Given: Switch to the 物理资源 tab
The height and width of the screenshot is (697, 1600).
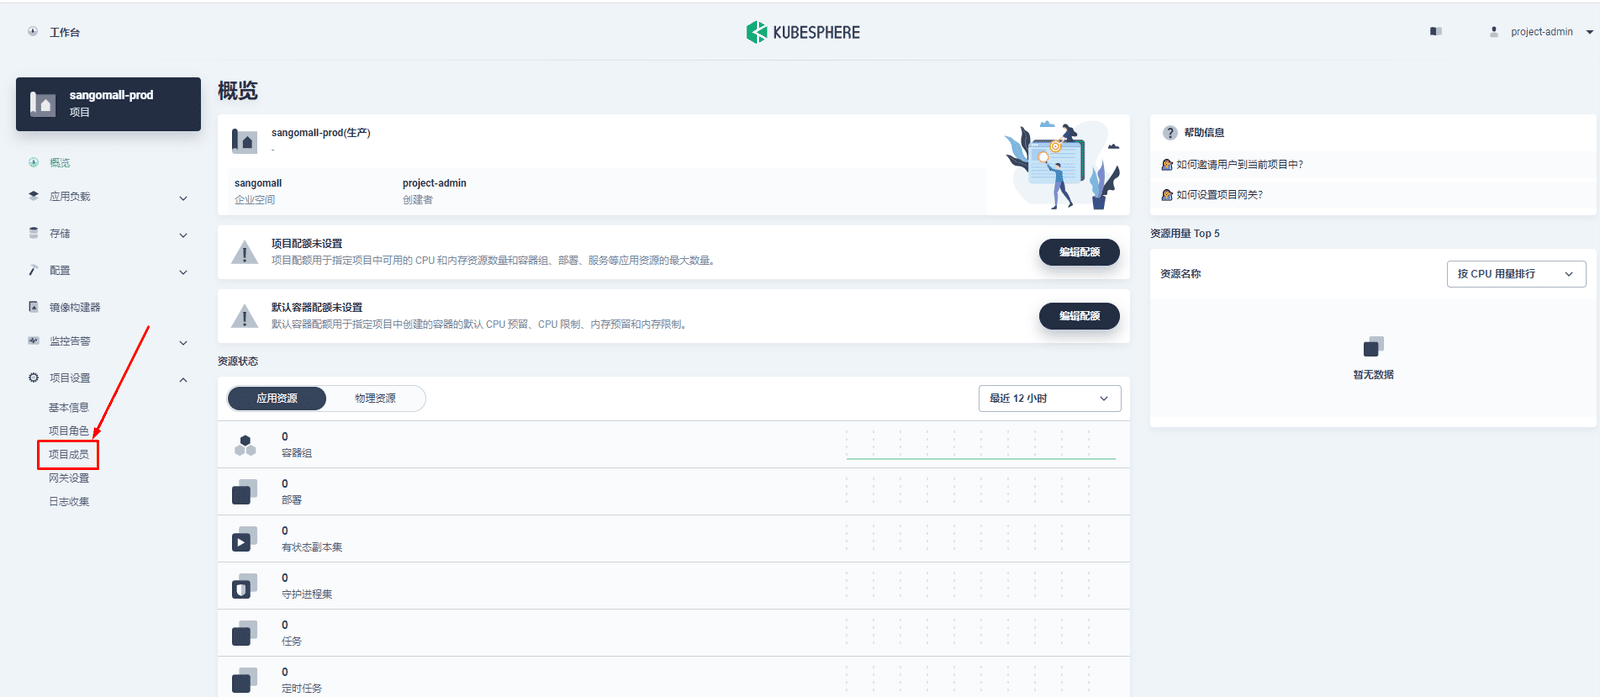Looking at the screenshot, I should point(375,398).
